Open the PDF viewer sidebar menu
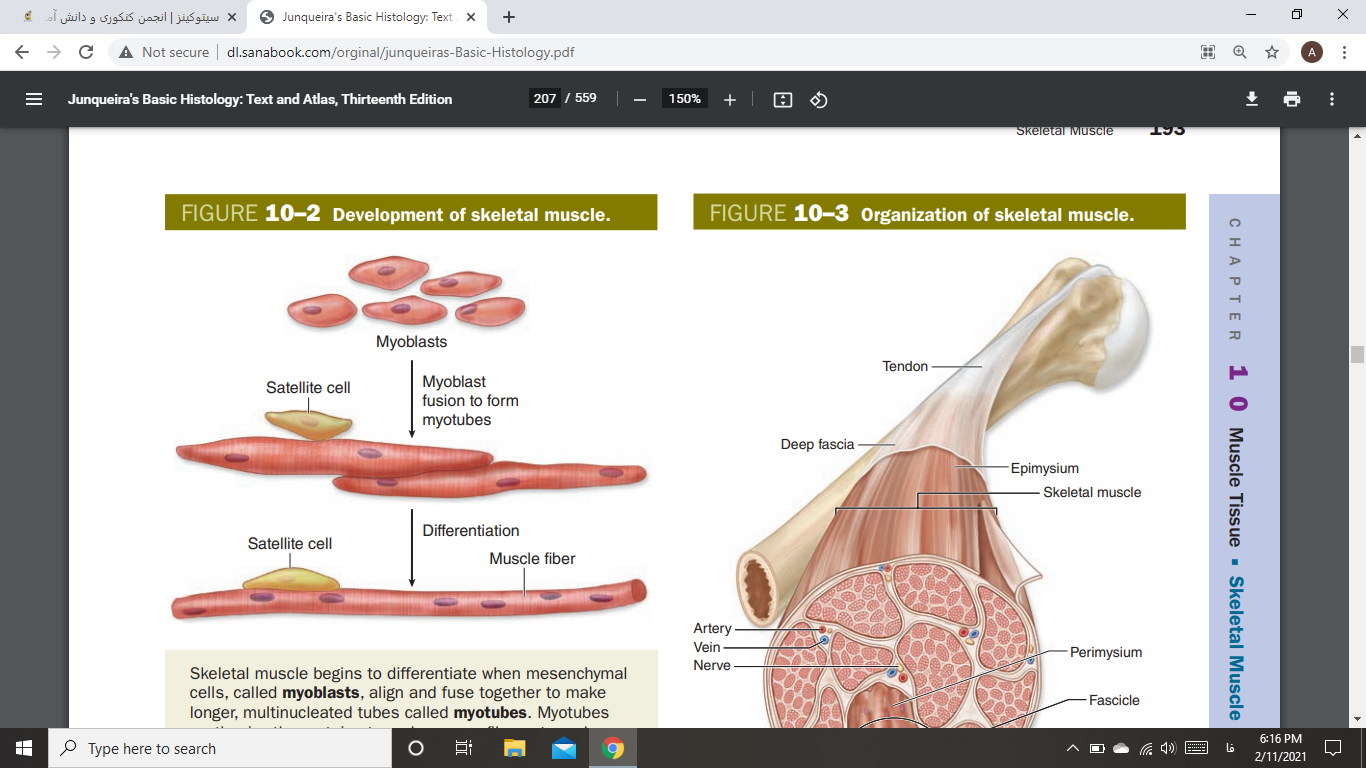This screenshot has width=1366, height=768. click(x=34, y=99)
